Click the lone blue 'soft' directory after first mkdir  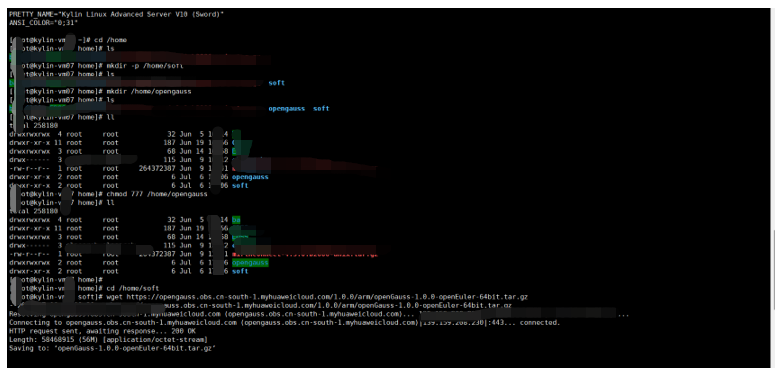coord(276,83)
